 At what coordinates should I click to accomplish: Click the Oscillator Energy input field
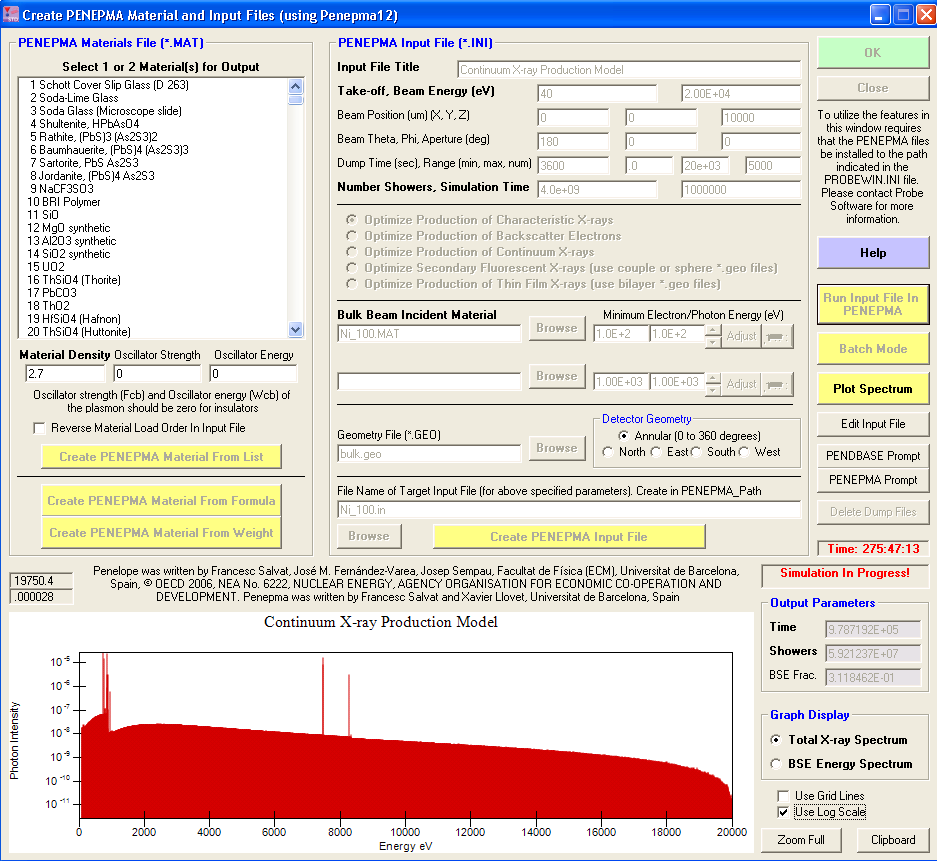click(x=253, y=374)
